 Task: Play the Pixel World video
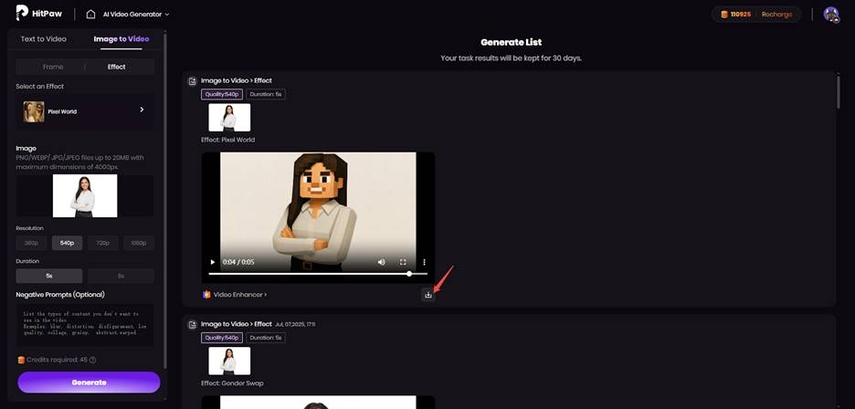(213, 262)
